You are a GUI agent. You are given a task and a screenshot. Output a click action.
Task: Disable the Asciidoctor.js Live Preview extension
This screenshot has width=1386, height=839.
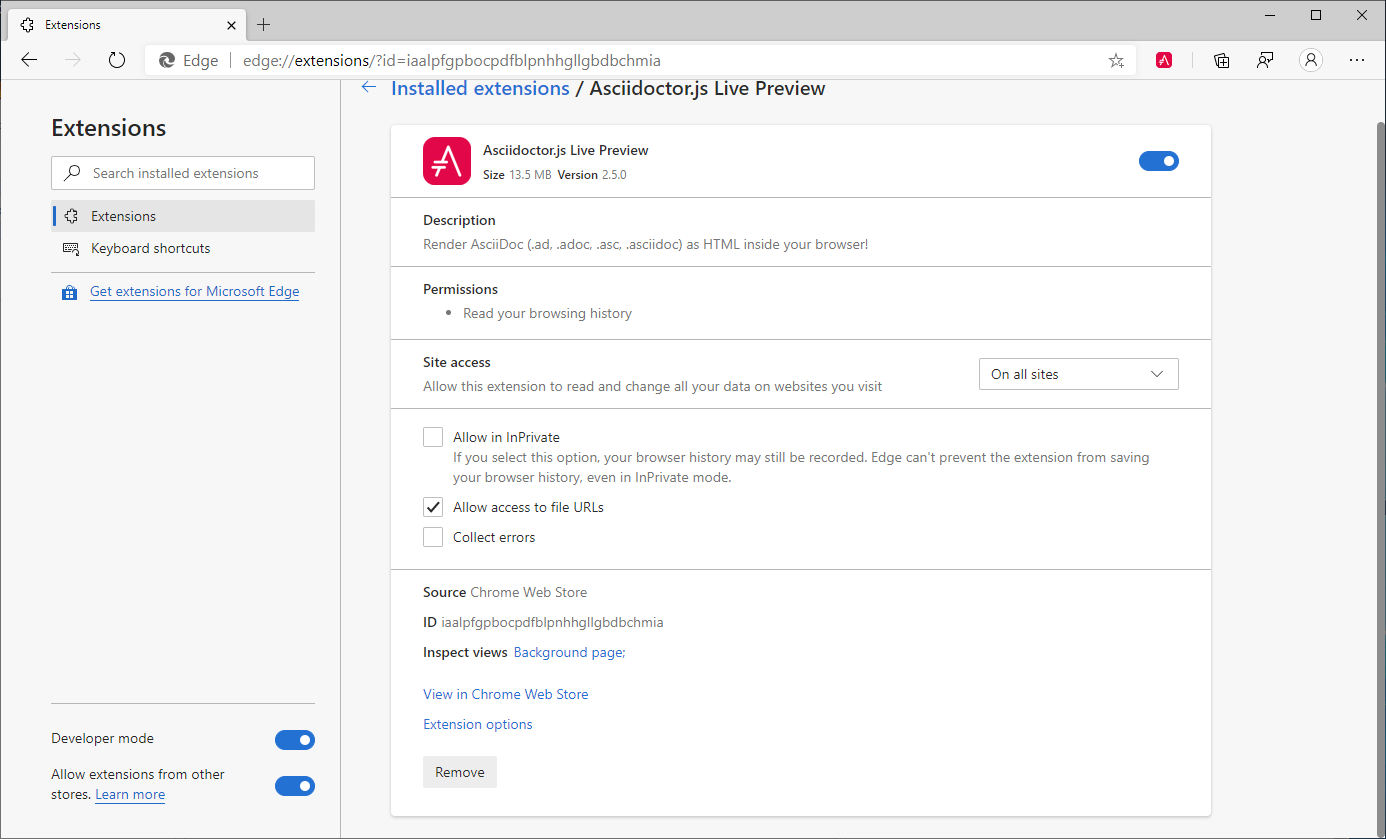coord(1158,160)
